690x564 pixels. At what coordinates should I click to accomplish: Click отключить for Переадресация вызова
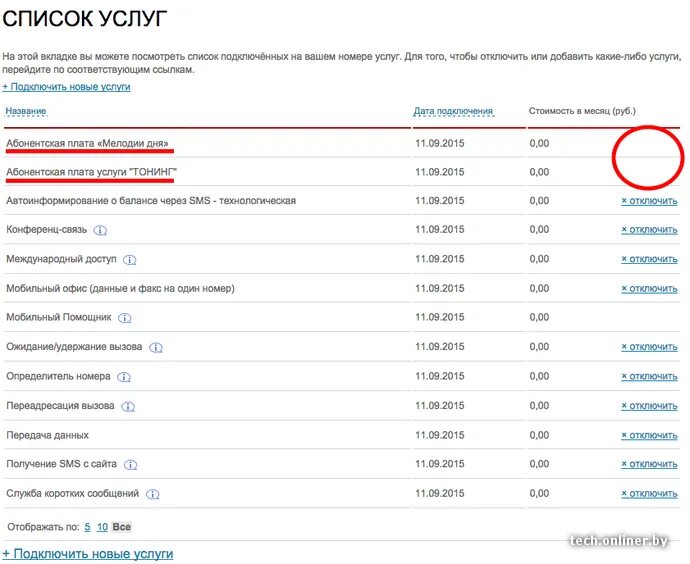pos(649,406)
